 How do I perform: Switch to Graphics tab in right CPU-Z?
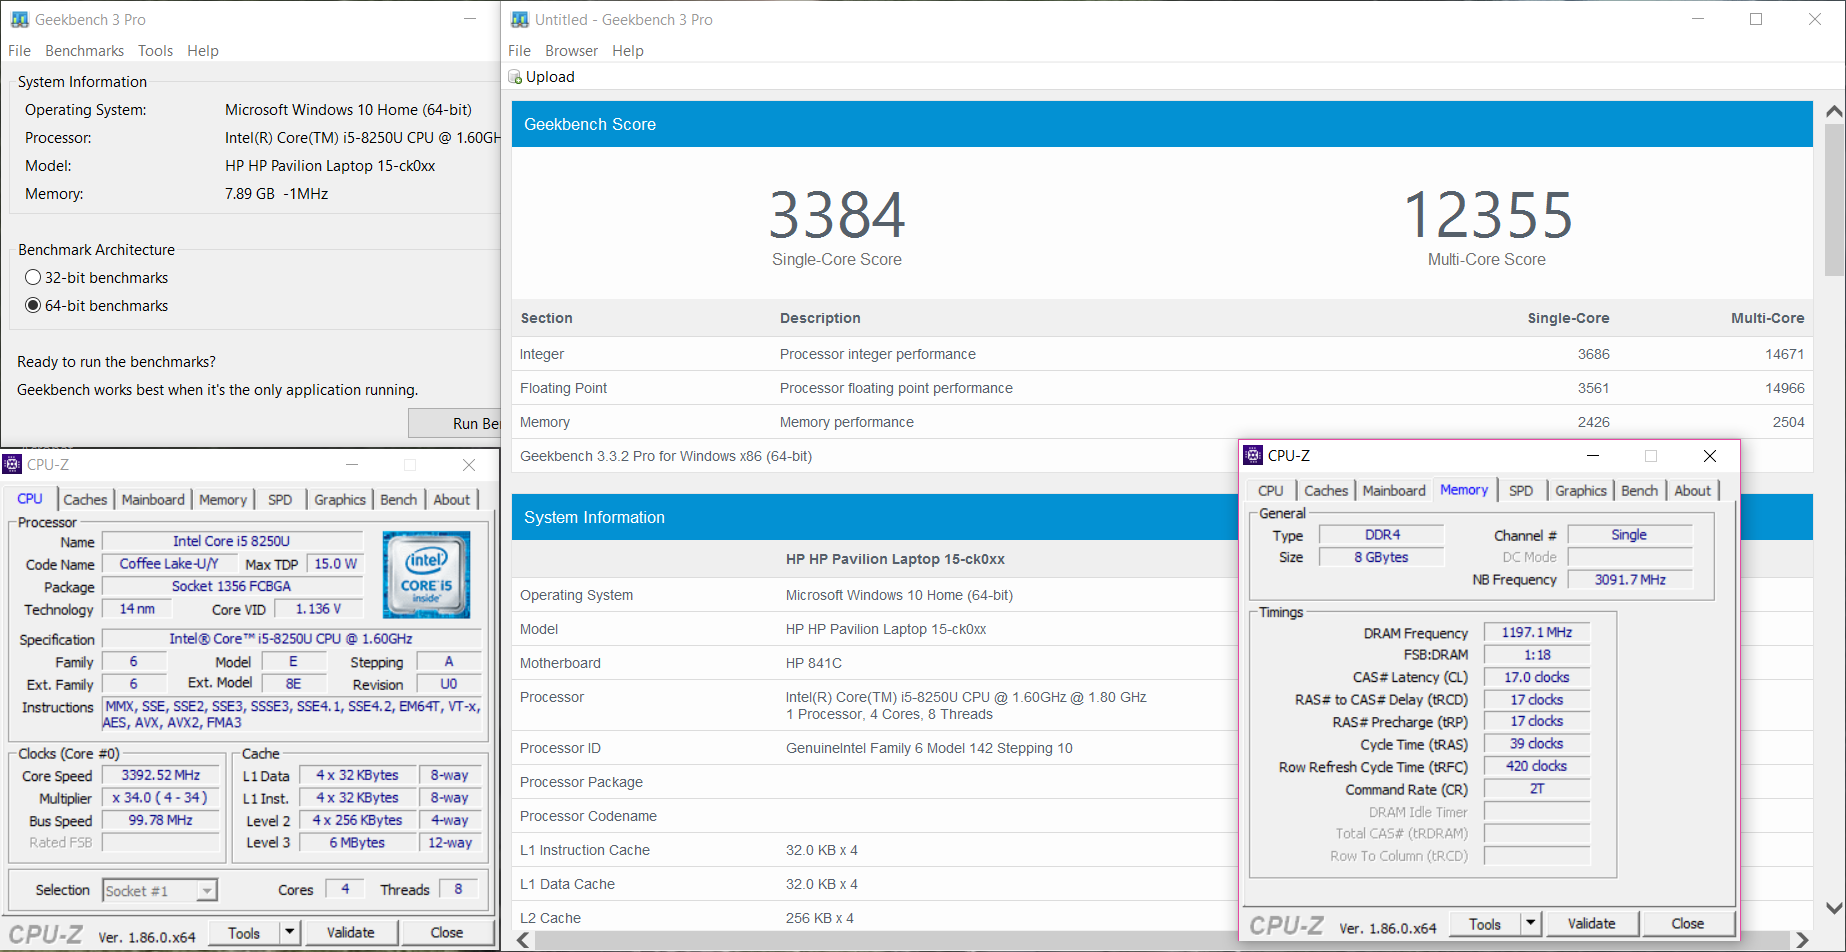[x=1581, y=491]
